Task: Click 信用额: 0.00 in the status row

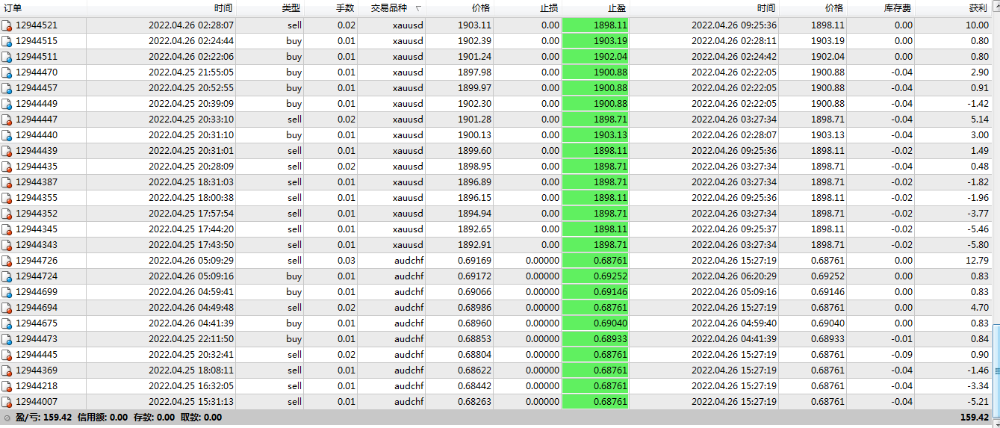Action: (102, 418)
